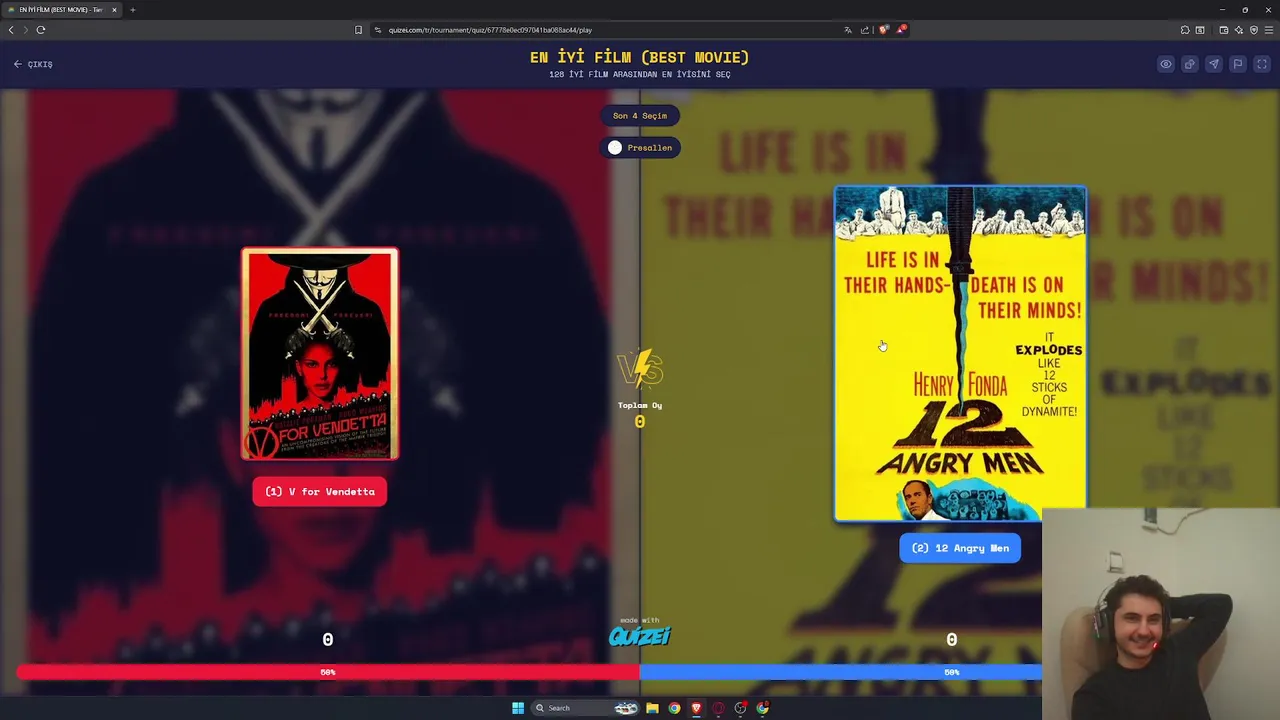Click the red vote percentage bar
1280x720 pixels.
(x=328, y=672)
